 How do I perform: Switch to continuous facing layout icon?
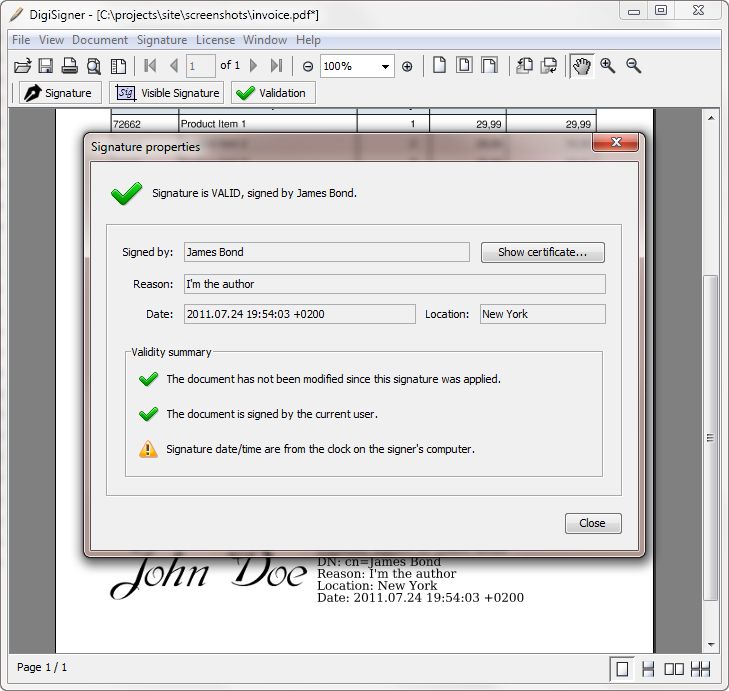pos(700,670)
